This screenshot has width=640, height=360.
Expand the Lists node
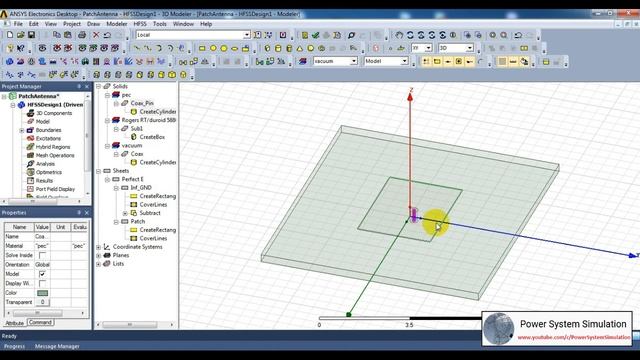tap(98, 264)
